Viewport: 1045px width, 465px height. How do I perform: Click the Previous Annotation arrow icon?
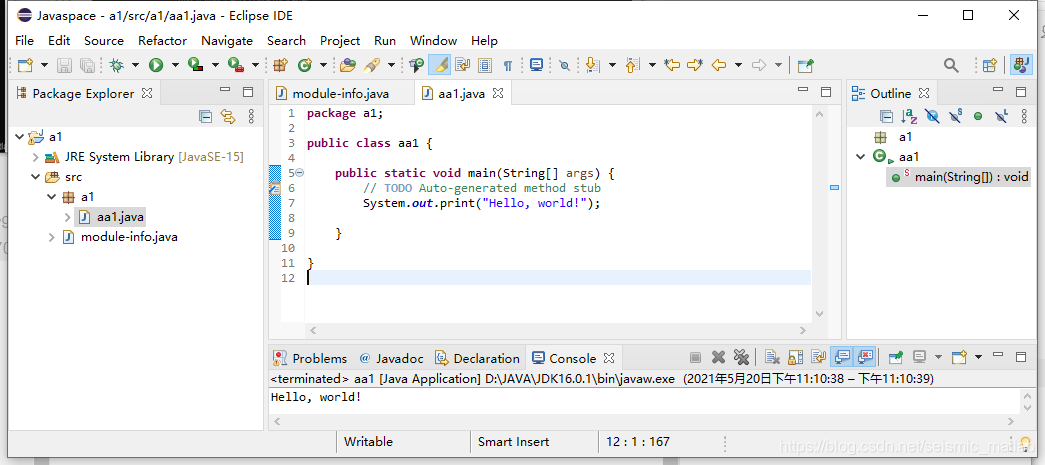point(631,65)
